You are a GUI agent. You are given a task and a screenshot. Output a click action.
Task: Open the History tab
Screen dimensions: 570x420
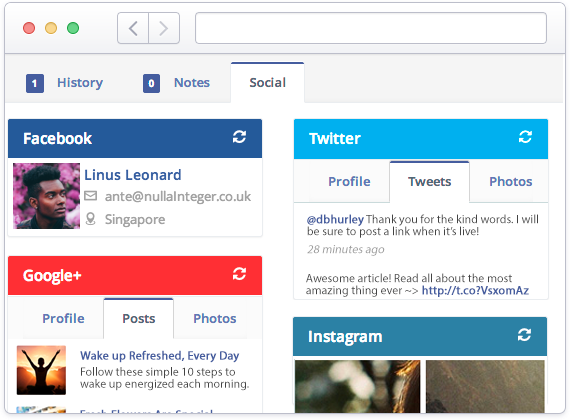[x=65, y=83]
